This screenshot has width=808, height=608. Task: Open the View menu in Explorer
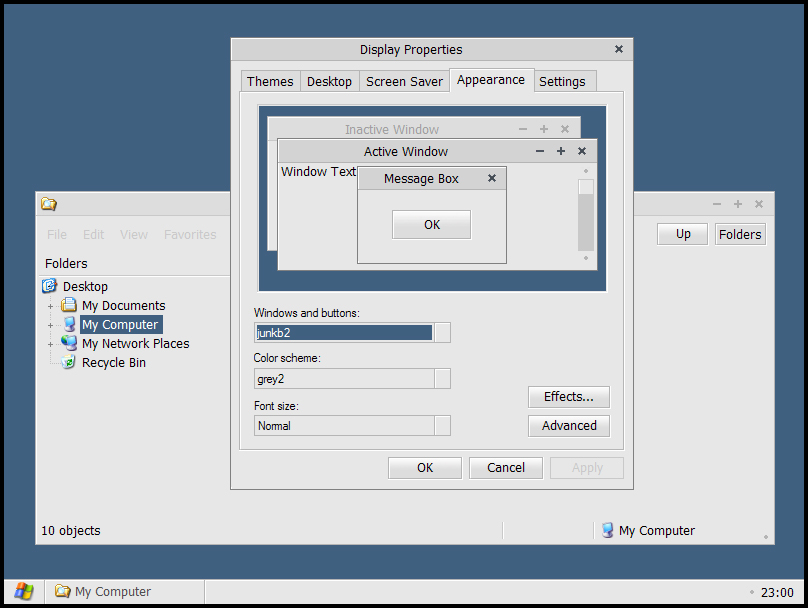[x=134, y=234]
